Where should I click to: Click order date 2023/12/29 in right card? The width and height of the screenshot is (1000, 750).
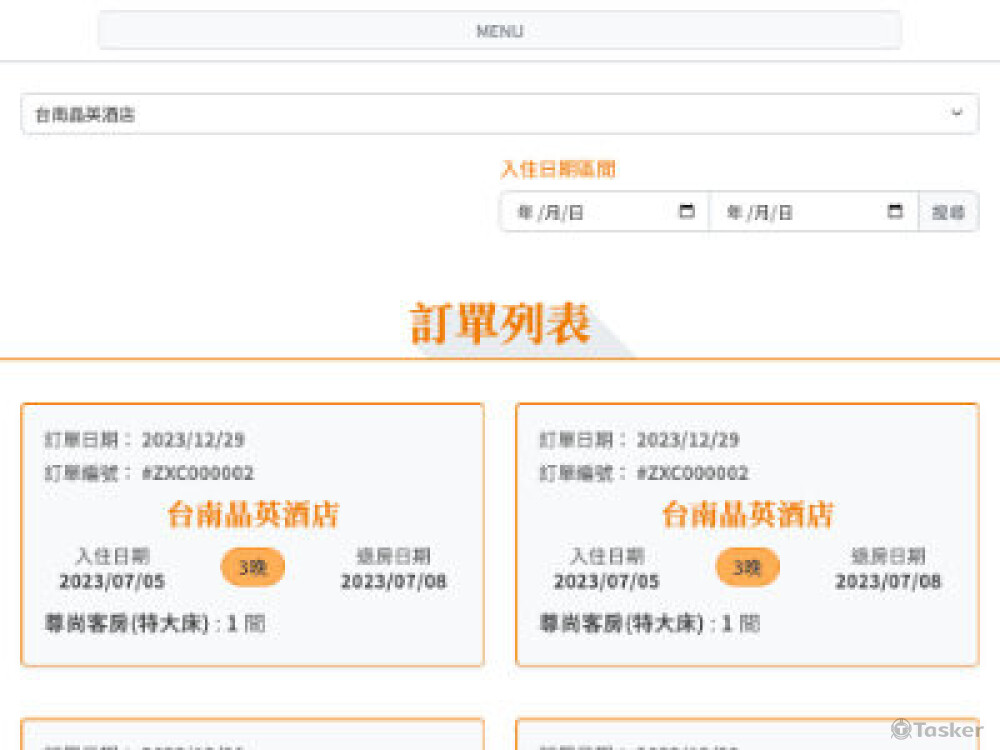coord(688,439)
